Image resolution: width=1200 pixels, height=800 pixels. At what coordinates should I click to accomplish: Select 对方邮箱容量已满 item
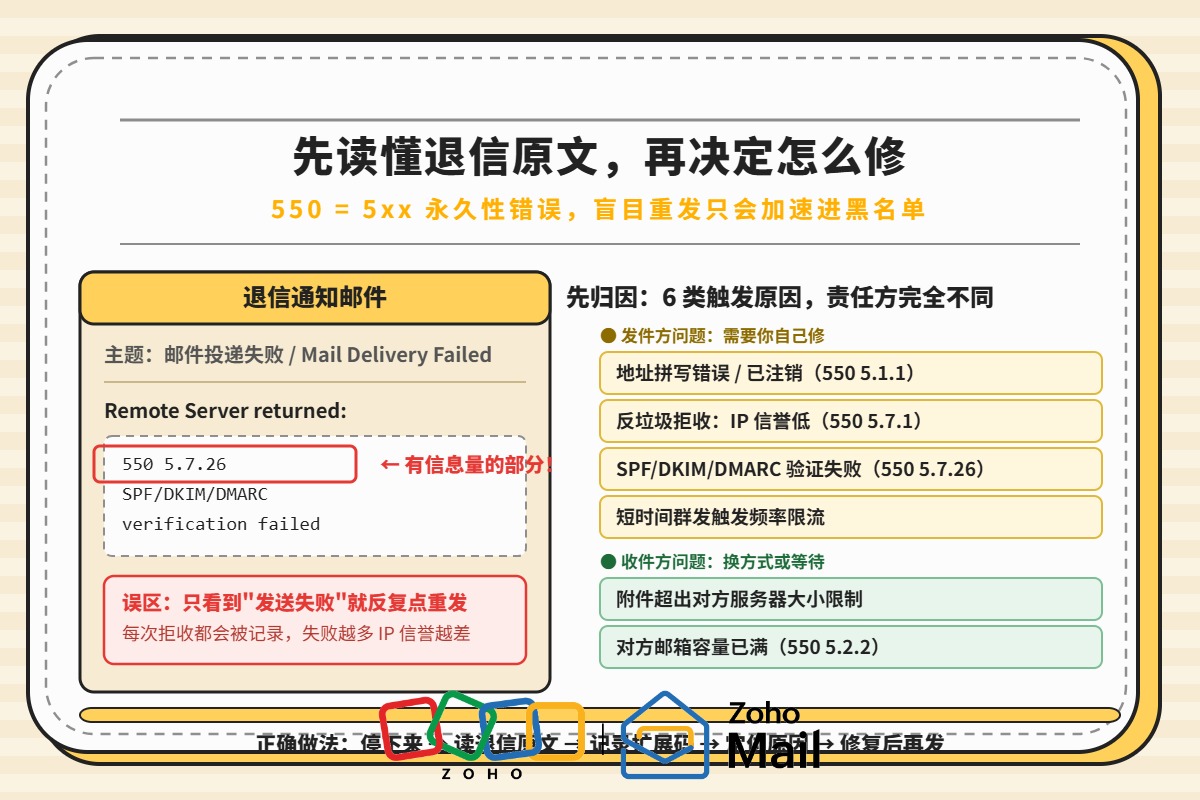(x=851, y=647)
